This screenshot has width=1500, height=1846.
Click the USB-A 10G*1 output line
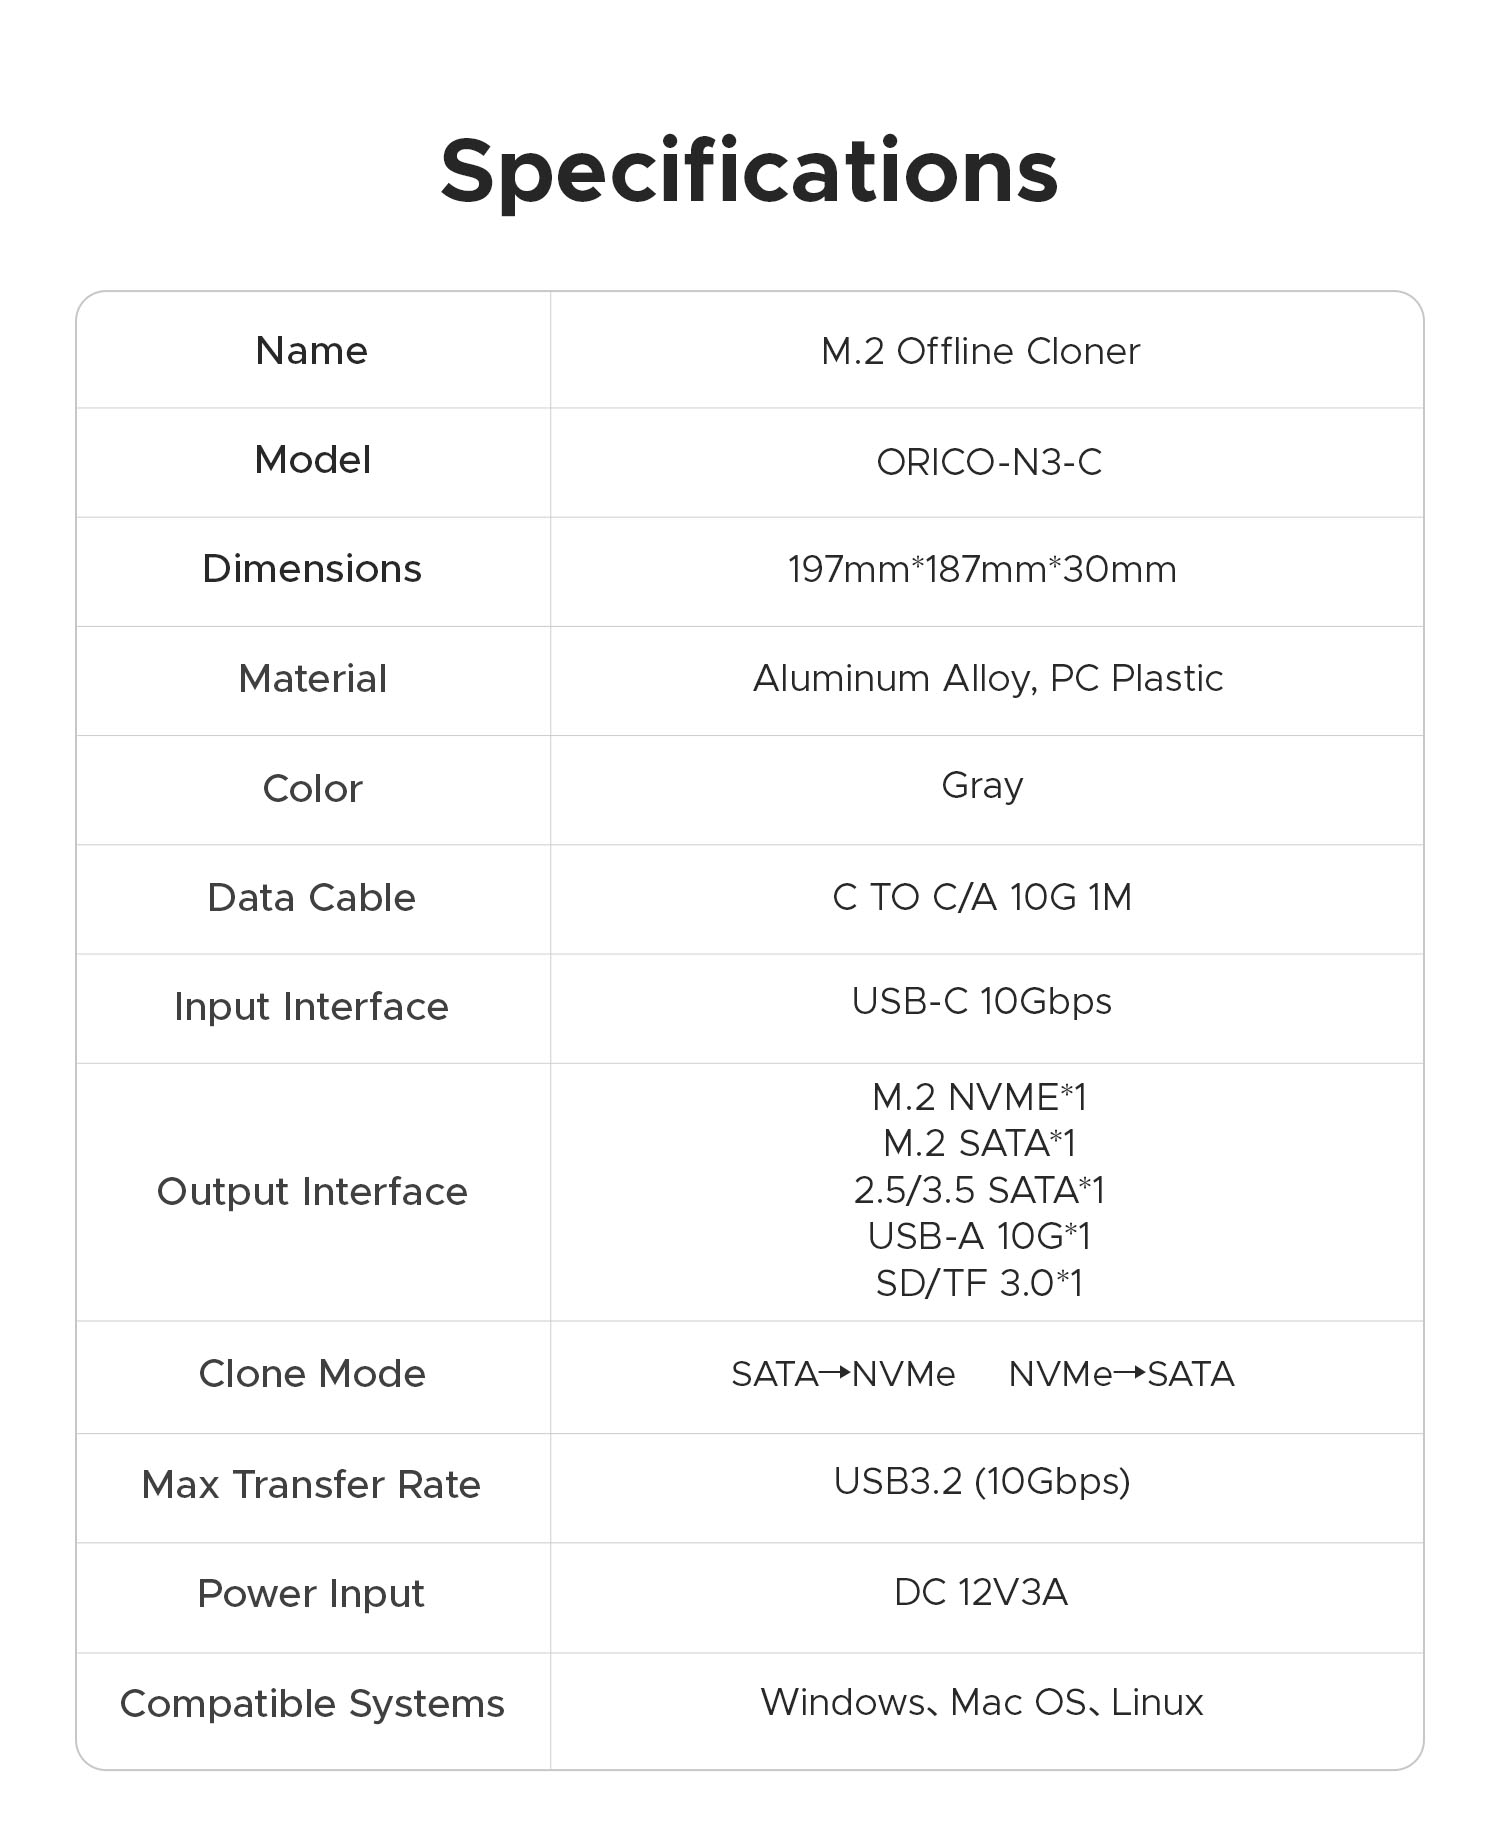[979, 1237]
